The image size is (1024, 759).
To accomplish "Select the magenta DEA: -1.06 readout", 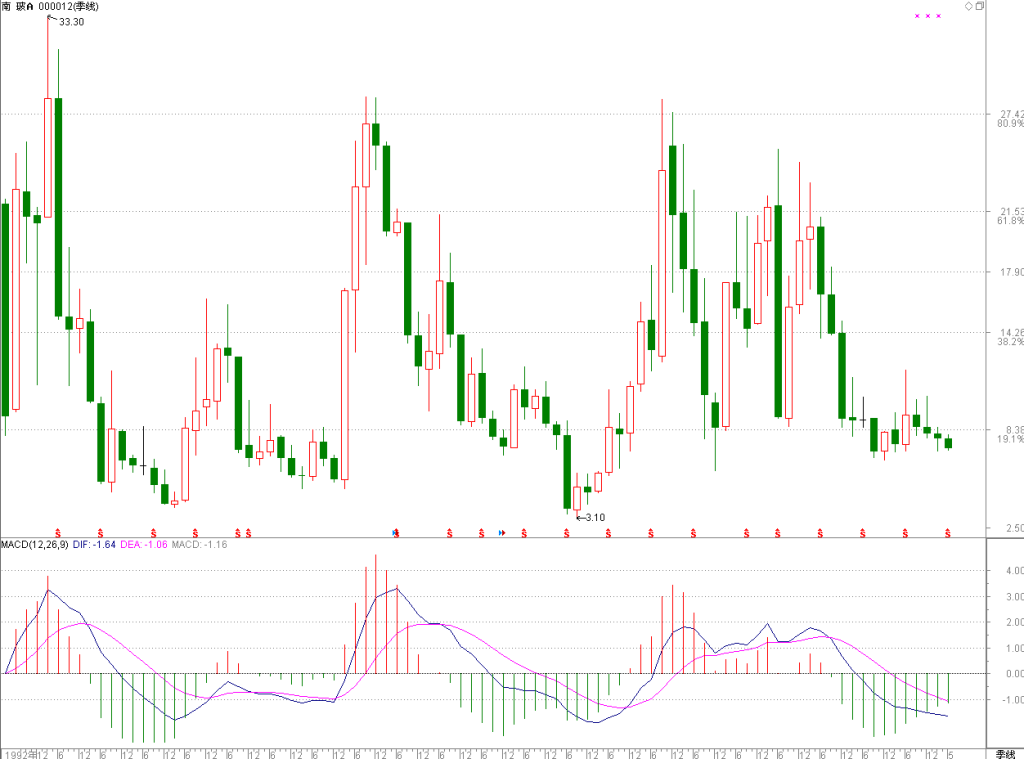I will pyautogui.click(x=144, y=544).
